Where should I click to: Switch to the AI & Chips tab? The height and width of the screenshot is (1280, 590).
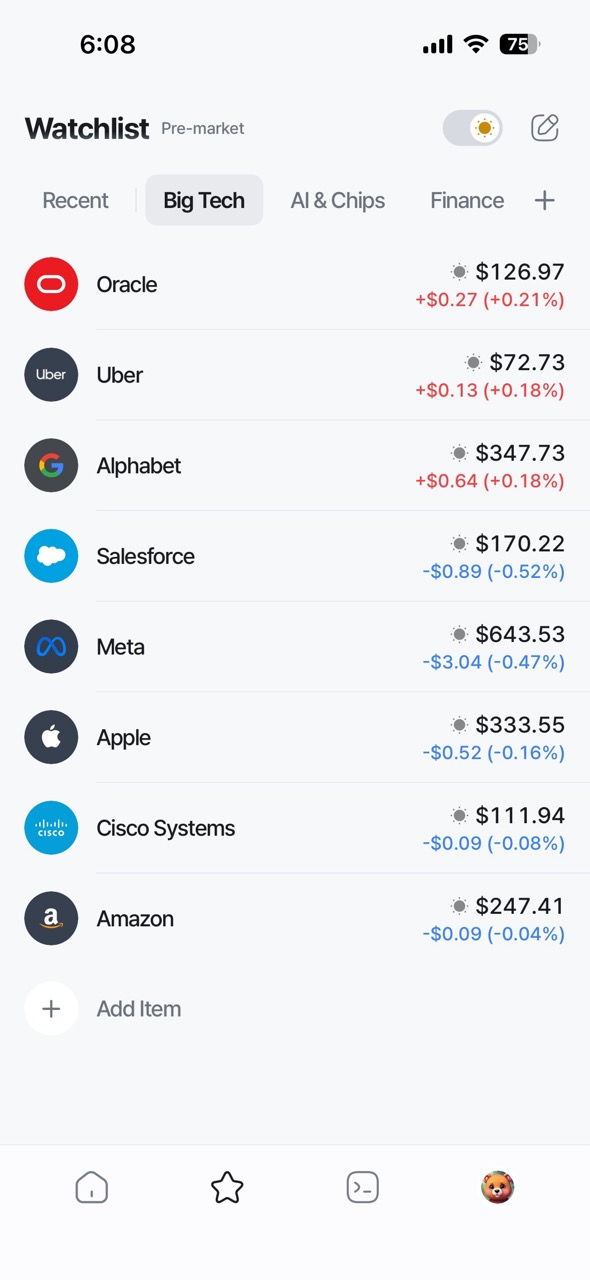[338, 200]
